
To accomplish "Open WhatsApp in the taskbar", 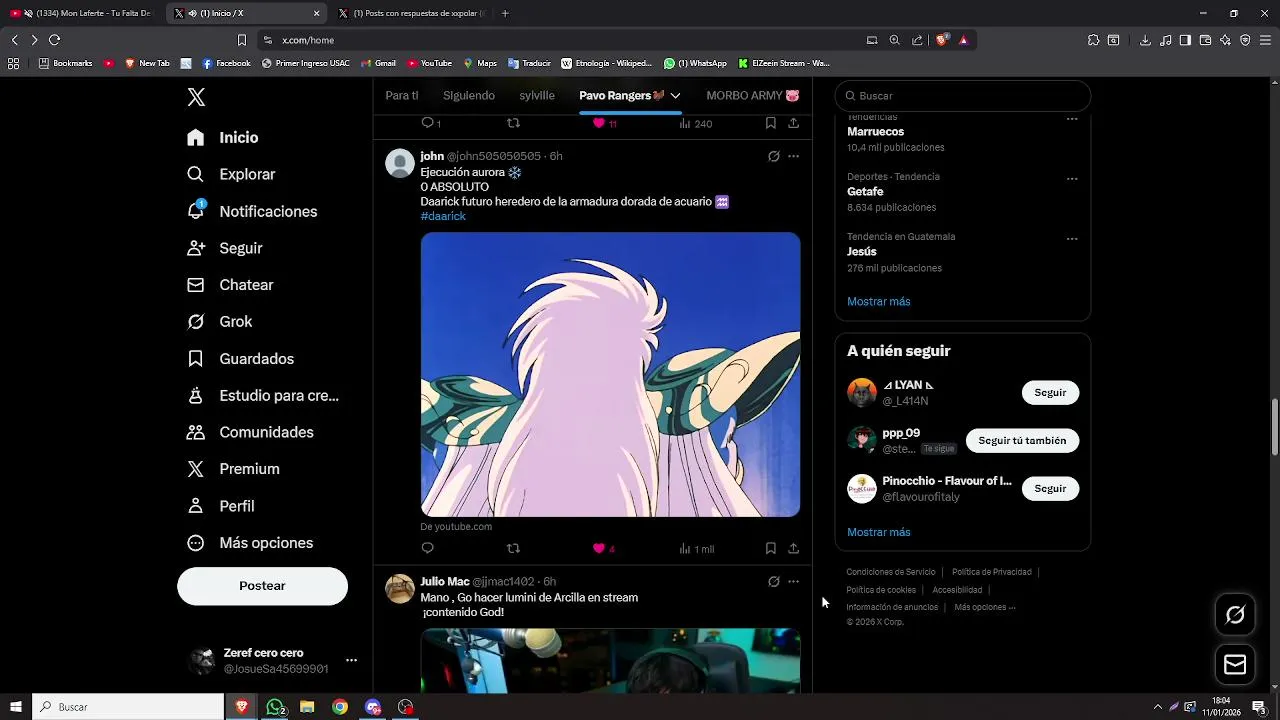I will 275,707.
